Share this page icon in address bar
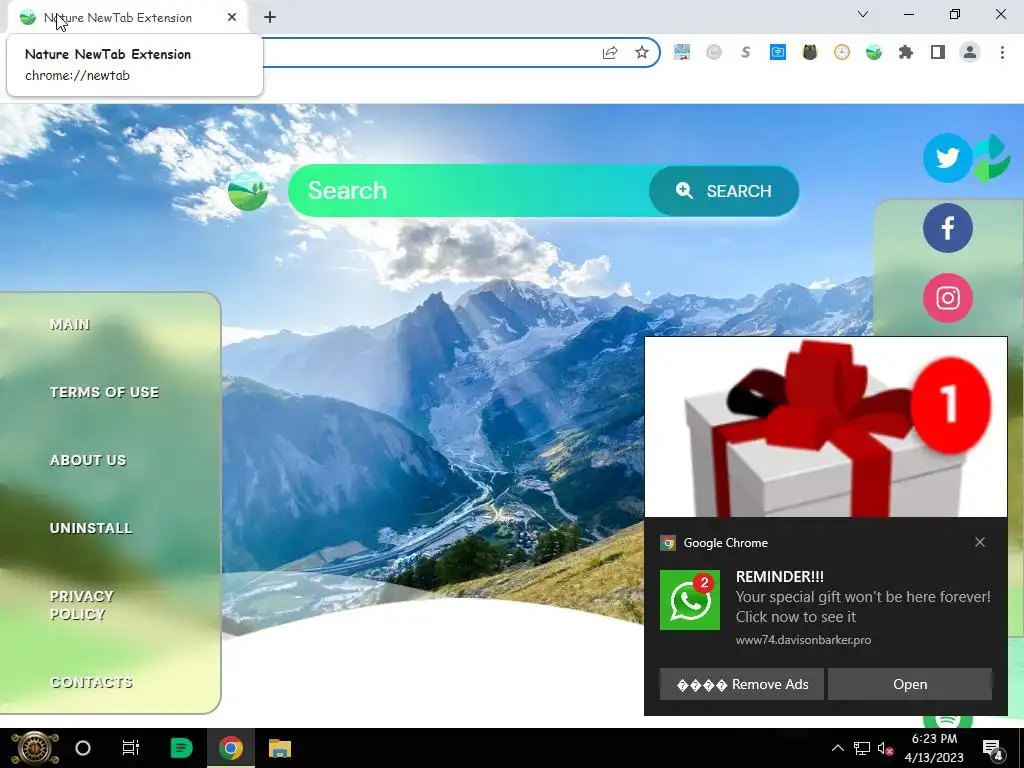This screenshot has width=1024, height=768. (610, 52)
